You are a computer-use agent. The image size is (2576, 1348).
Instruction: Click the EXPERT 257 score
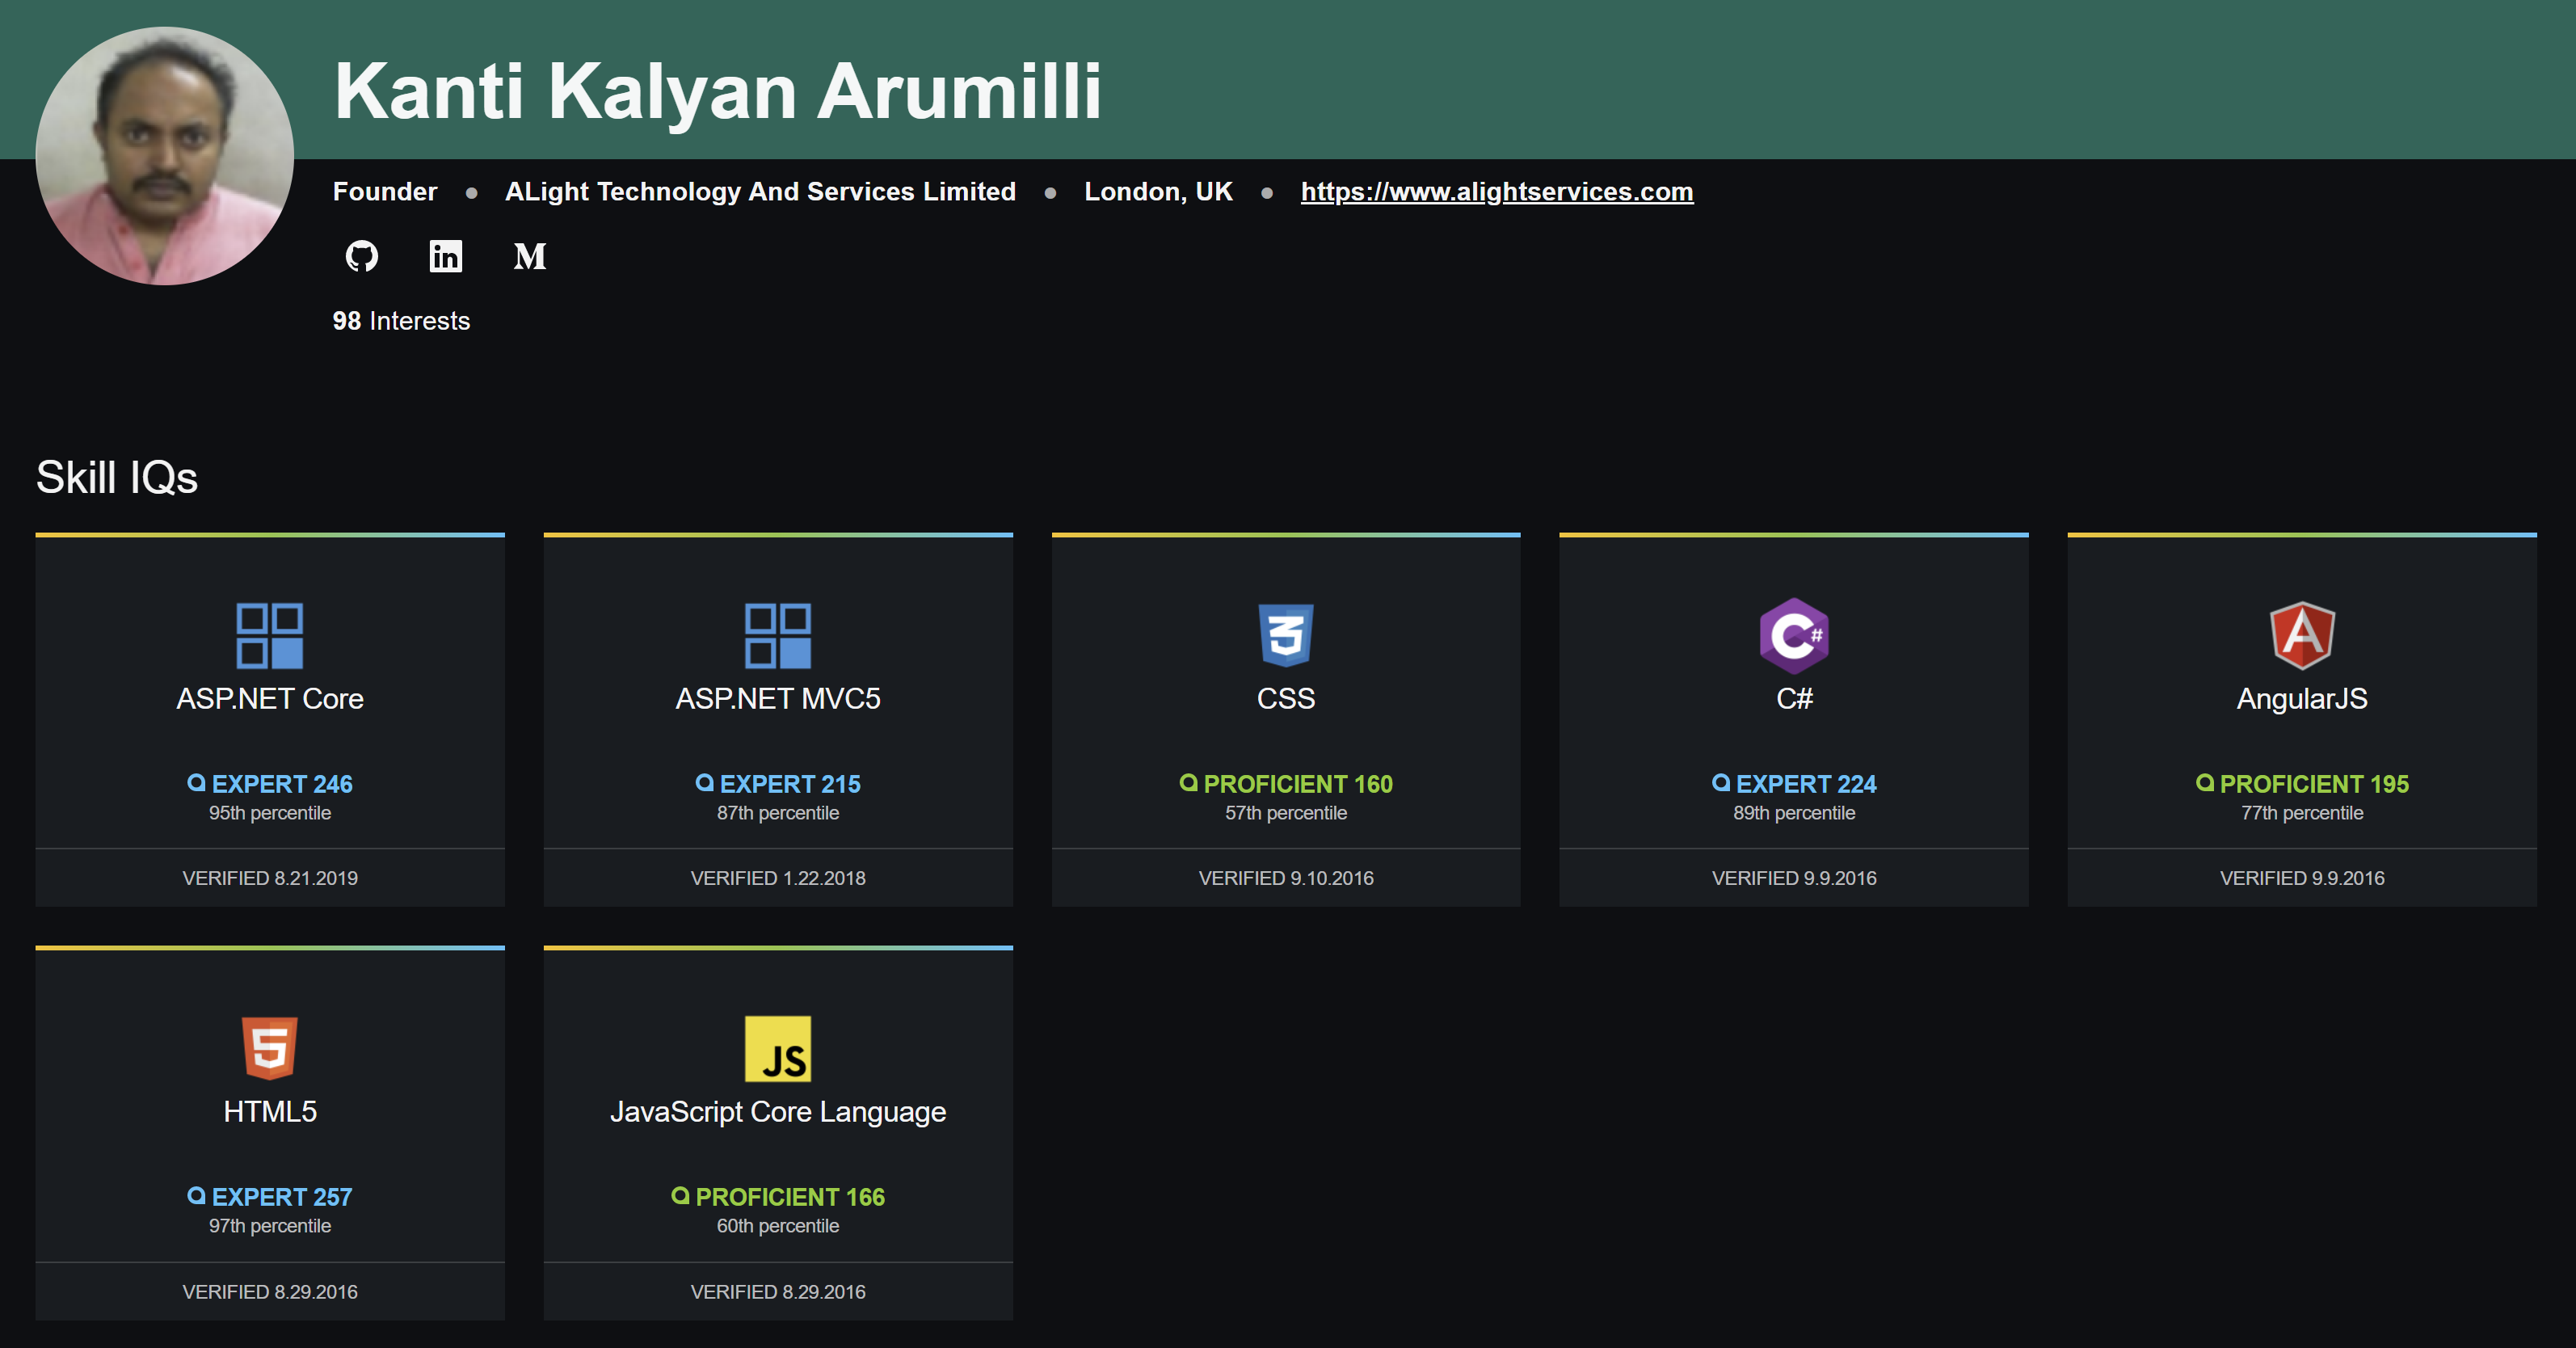[282, 1197]
